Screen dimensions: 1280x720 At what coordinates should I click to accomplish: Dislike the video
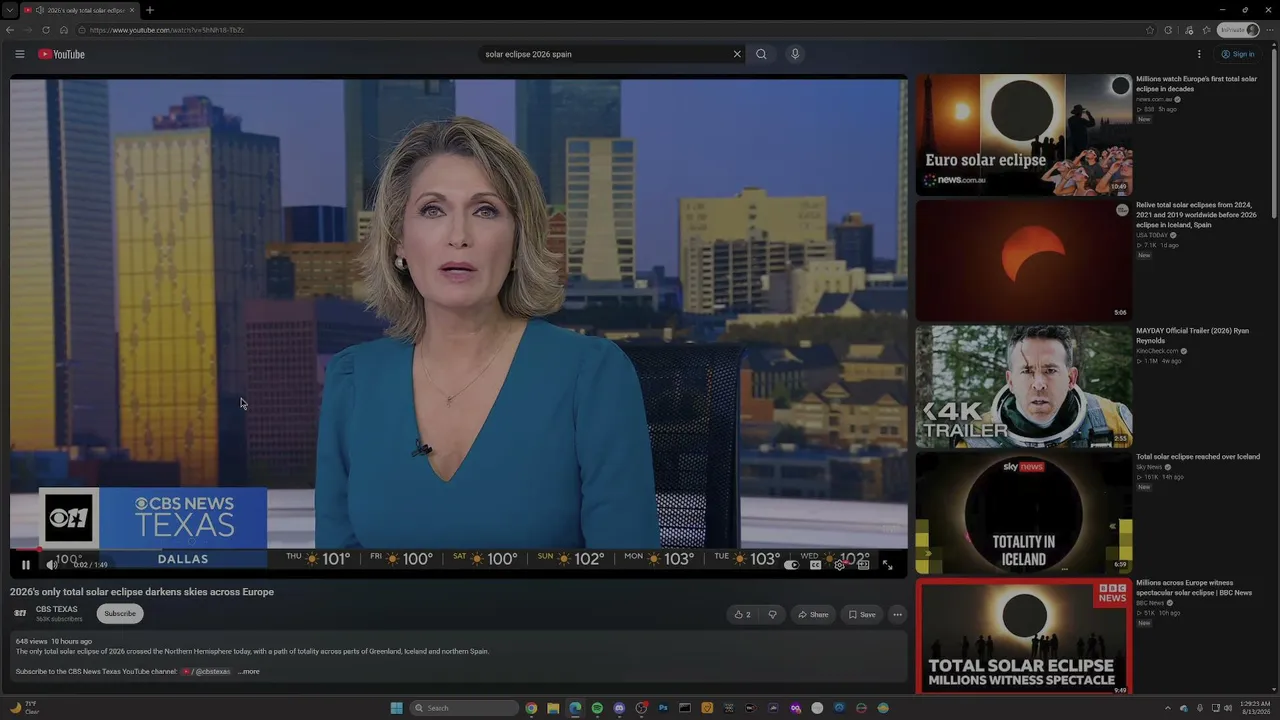pyautogui.click(x=772, y=614)
